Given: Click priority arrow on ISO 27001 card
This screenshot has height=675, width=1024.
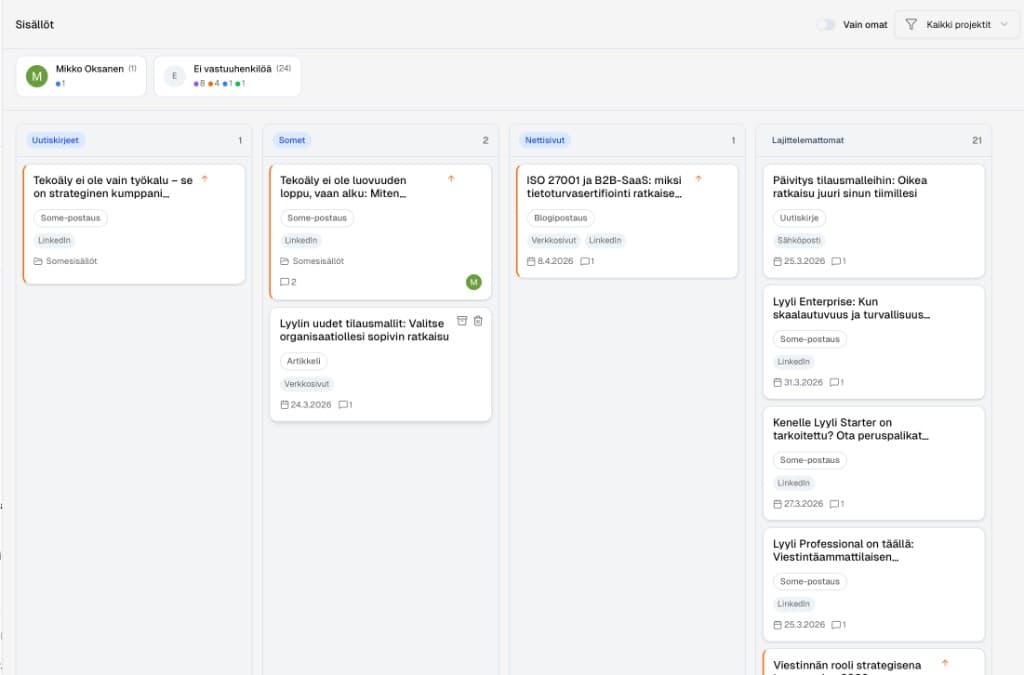Looking at the screenshot, I should click(698, 179).
